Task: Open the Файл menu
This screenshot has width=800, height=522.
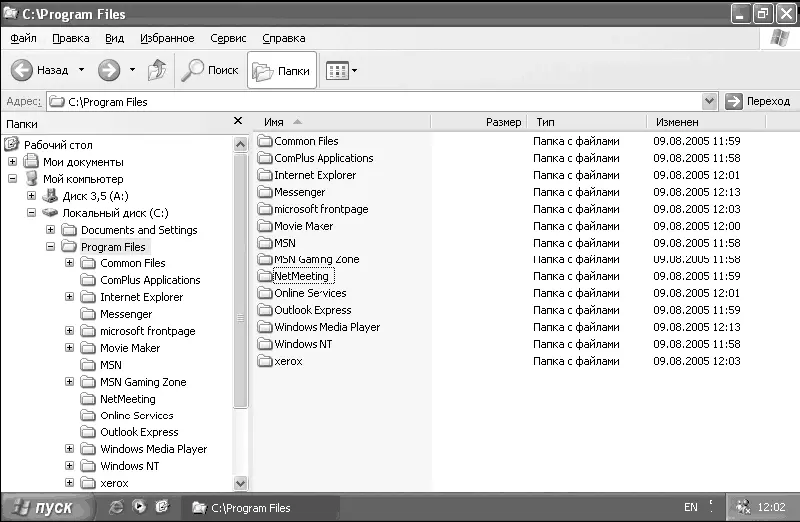Action: 23,38
